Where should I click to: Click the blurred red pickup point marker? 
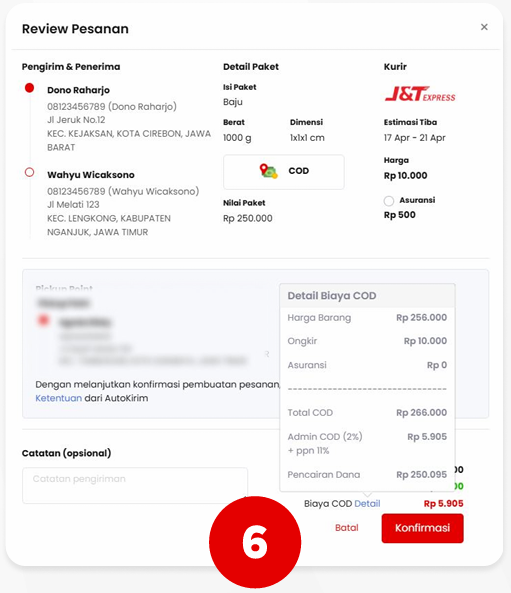tap(43, 320)
